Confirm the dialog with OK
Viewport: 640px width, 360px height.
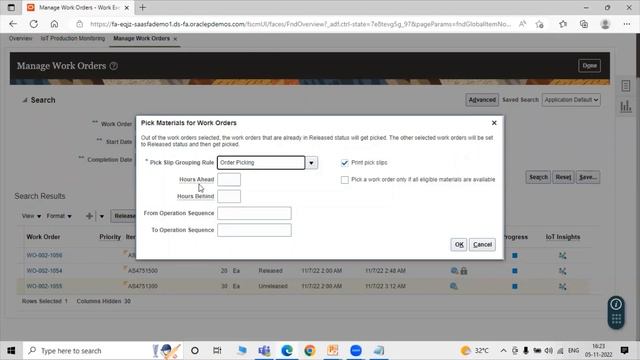[459, 244]
